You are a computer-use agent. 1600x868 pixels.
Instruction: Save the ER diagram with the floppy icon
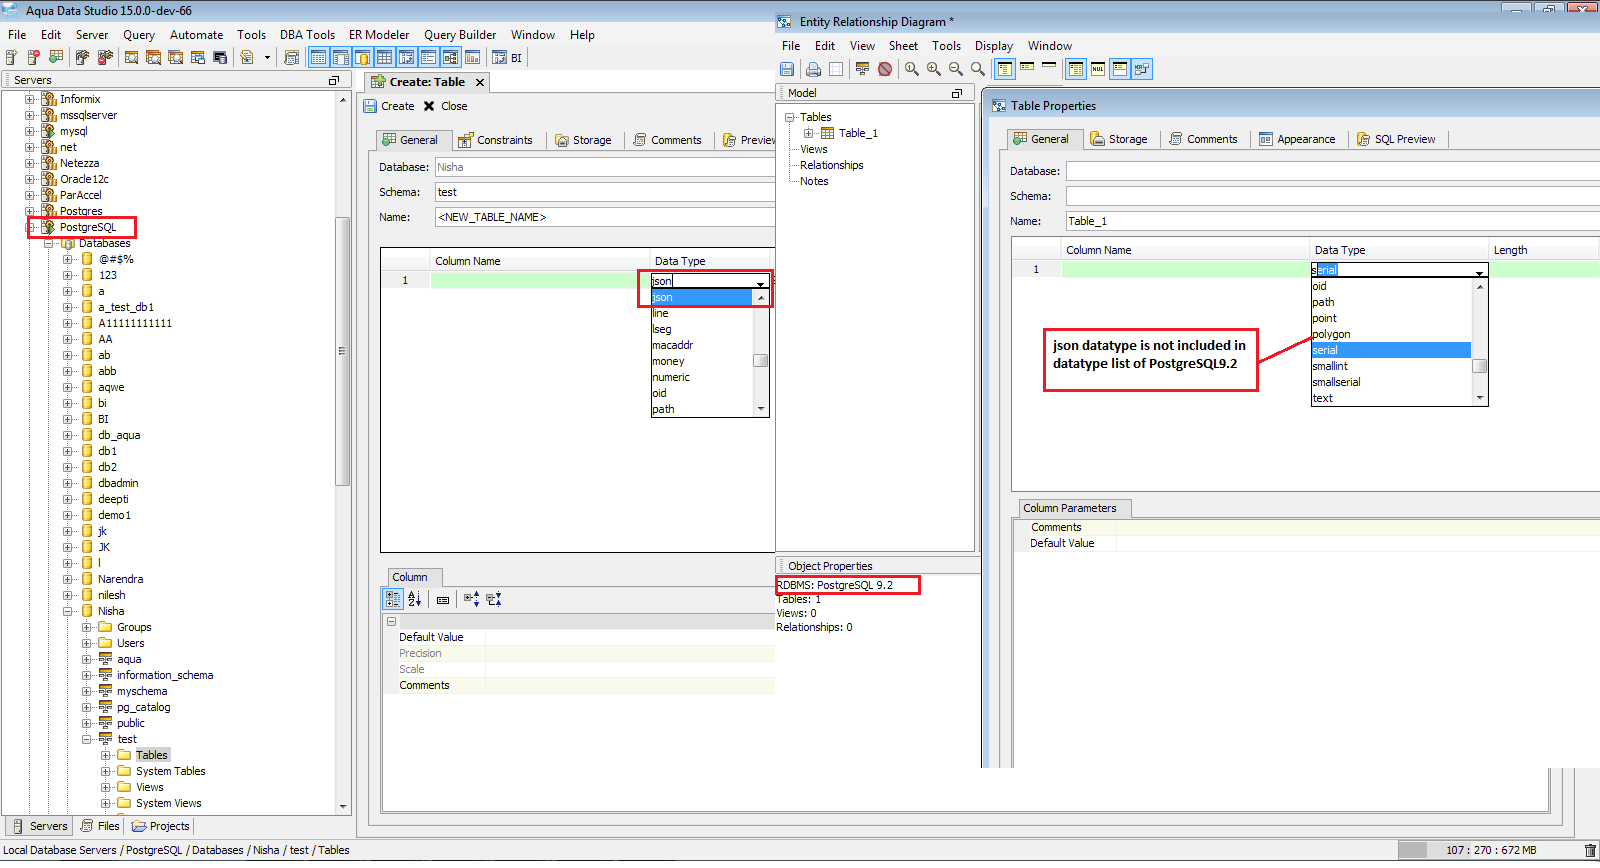click(787, 69)
